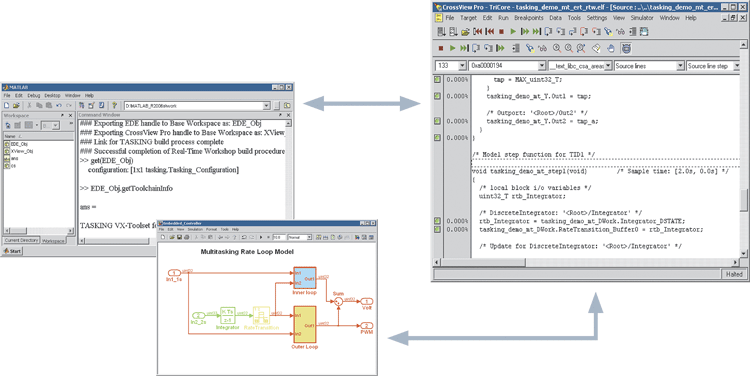Click the reset-to-start icon in CrossView toolbar
Viewport: 750px width, 376px height.
[478, 32]
